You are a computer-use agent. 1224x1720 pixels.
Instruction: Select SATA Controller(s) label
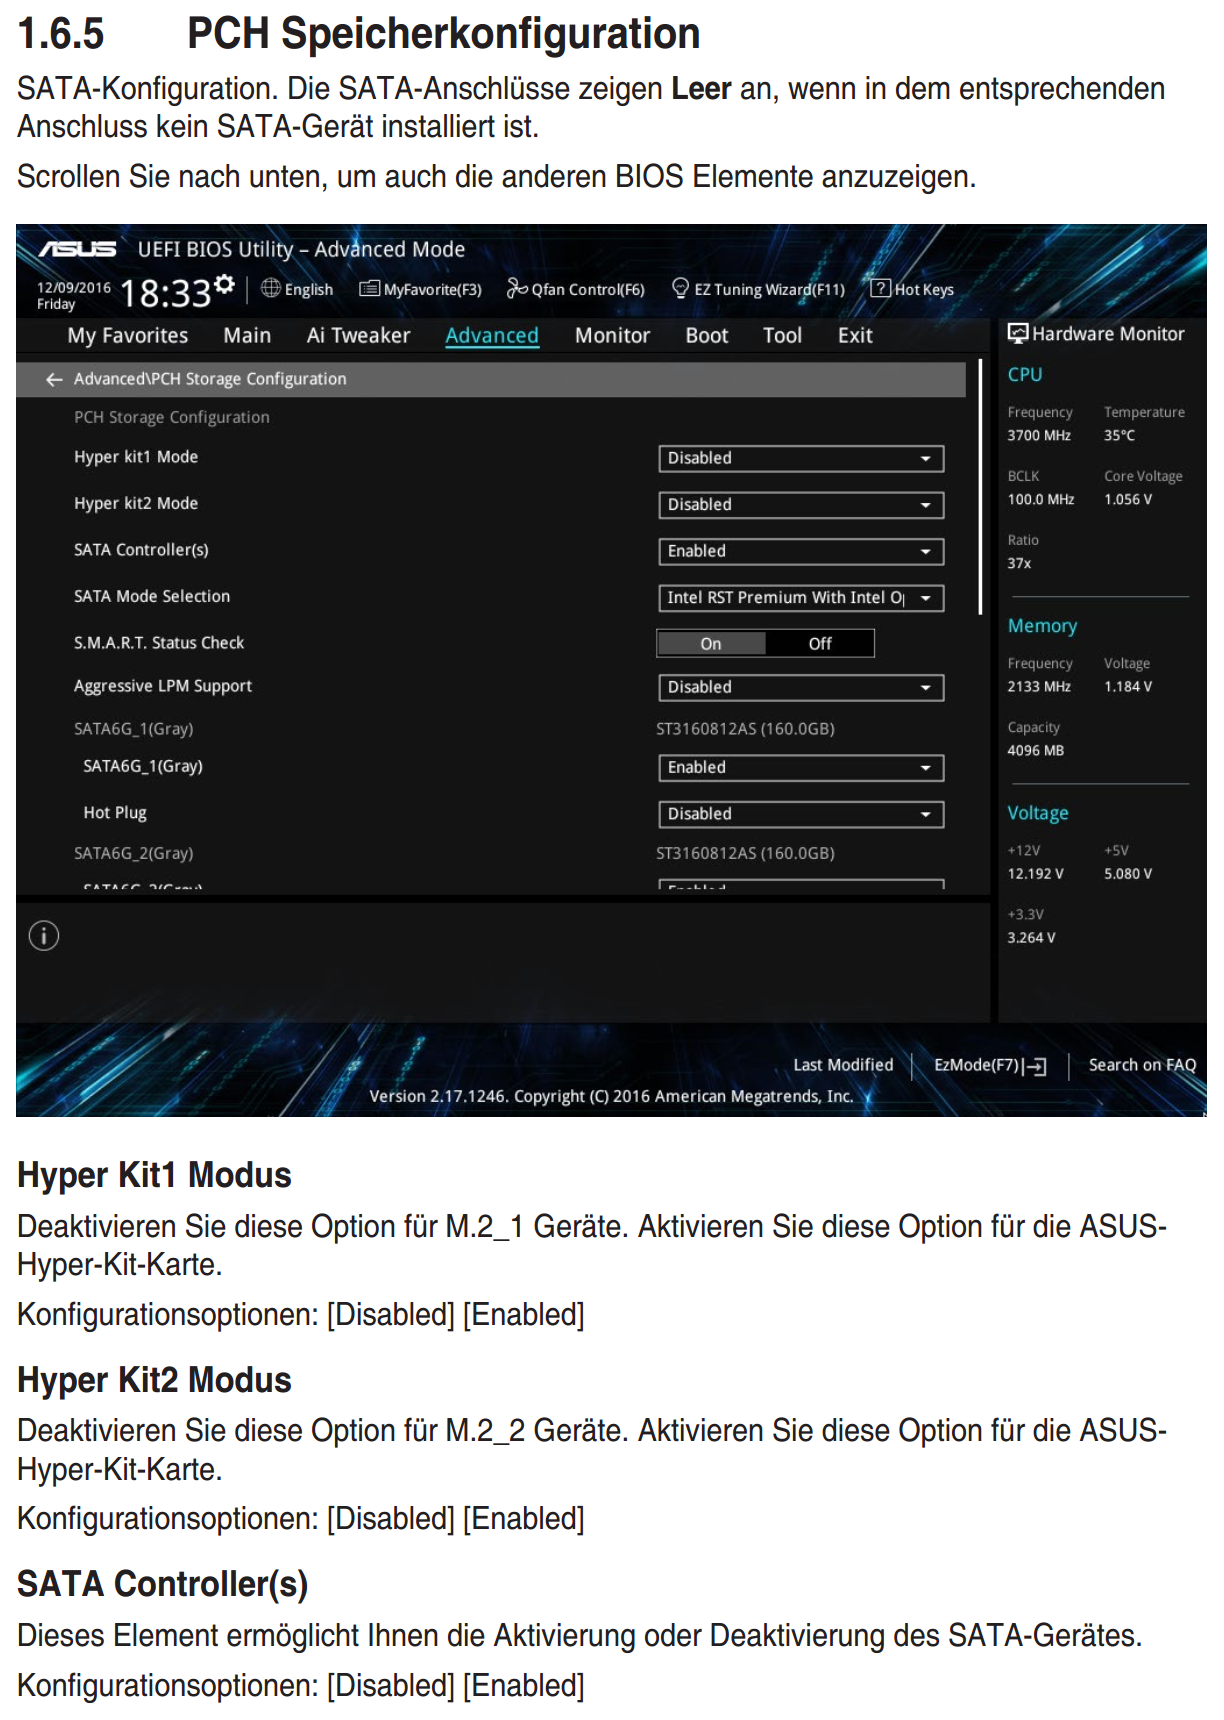point(141,550)
